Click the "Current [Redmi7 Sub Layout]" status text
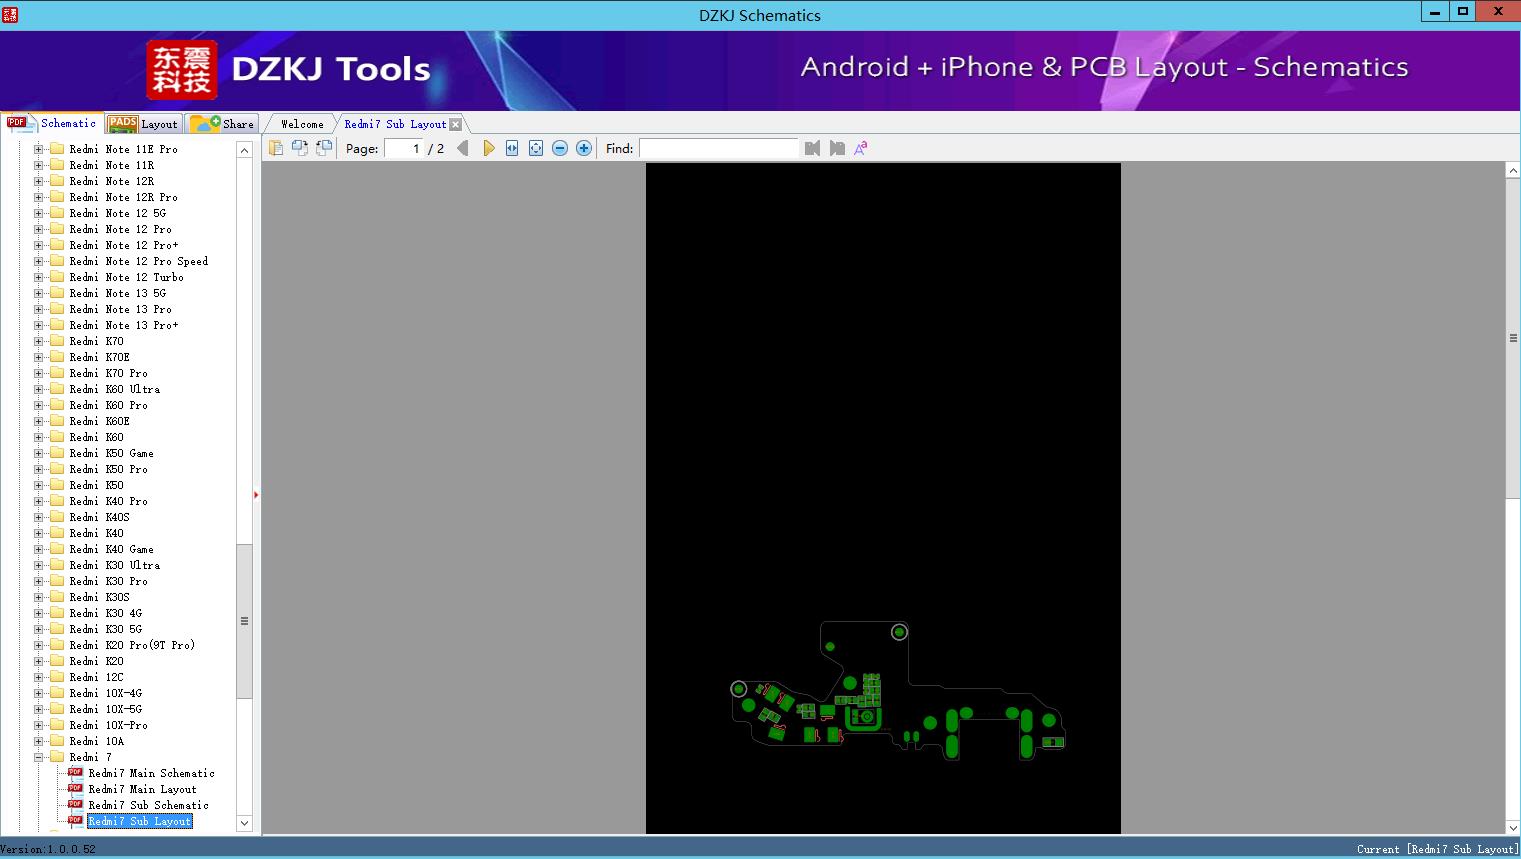 click(1437, 849)
